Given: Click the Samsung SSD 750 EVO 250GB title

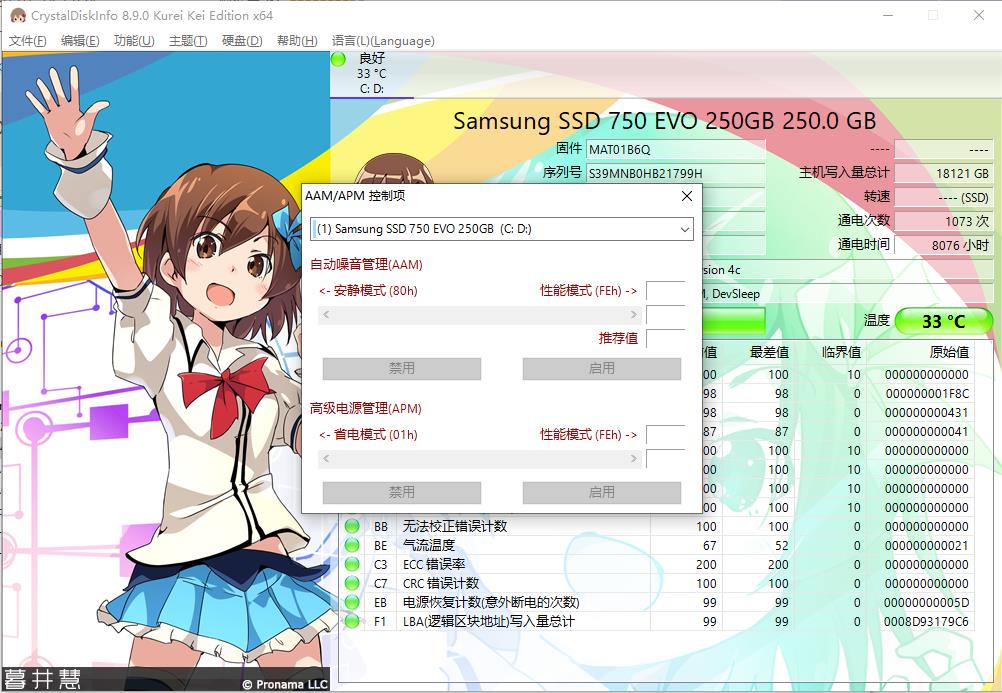Looking at the screenshot, I should coord(665,121).
